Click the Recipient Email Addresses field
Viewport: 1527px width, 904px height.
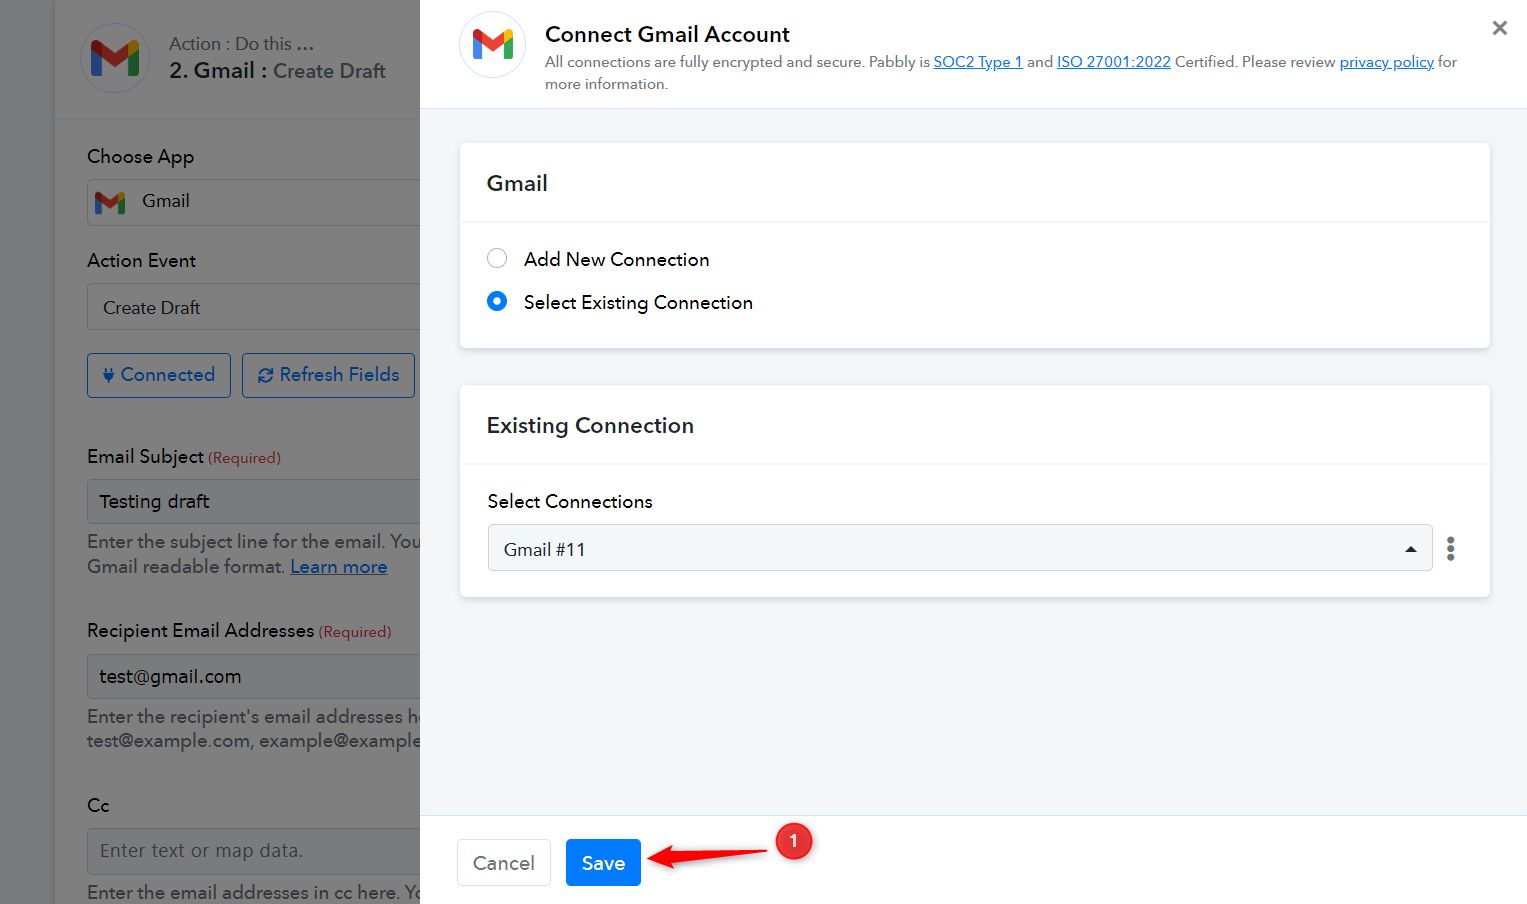(254, 676)
